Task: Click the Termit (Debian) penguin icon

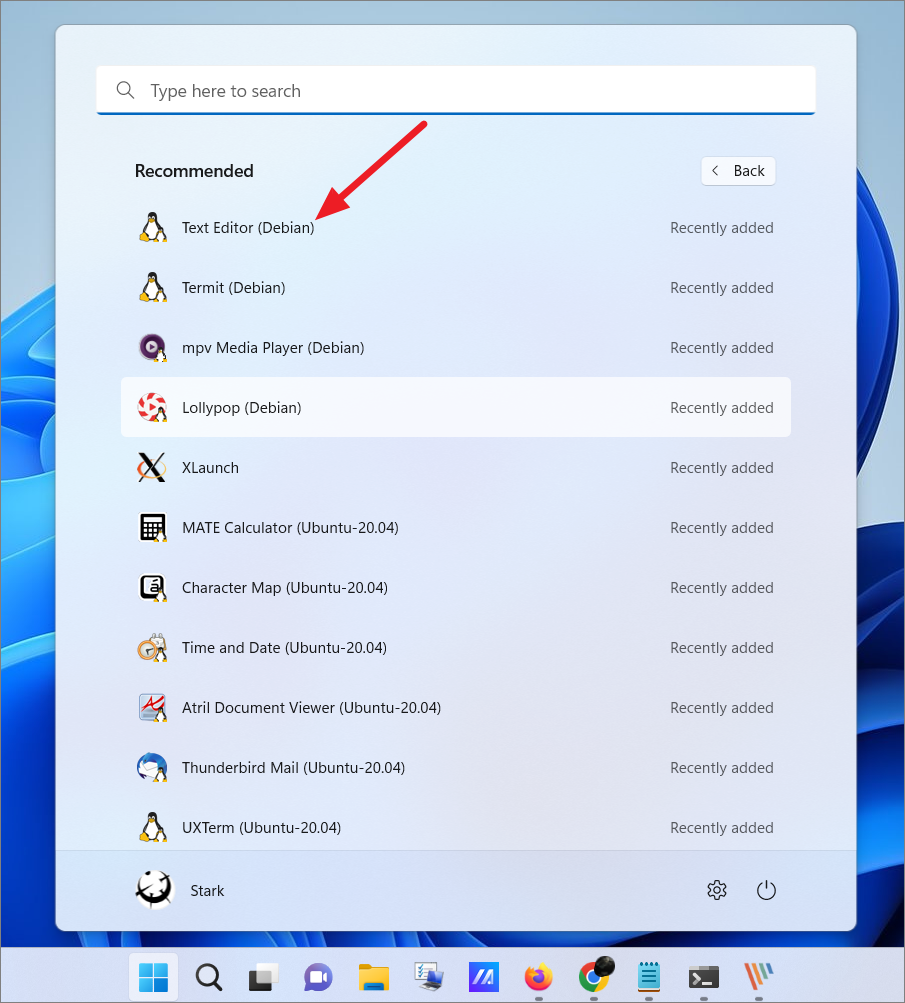Action: pyautogui.click(x=153, y=287)
